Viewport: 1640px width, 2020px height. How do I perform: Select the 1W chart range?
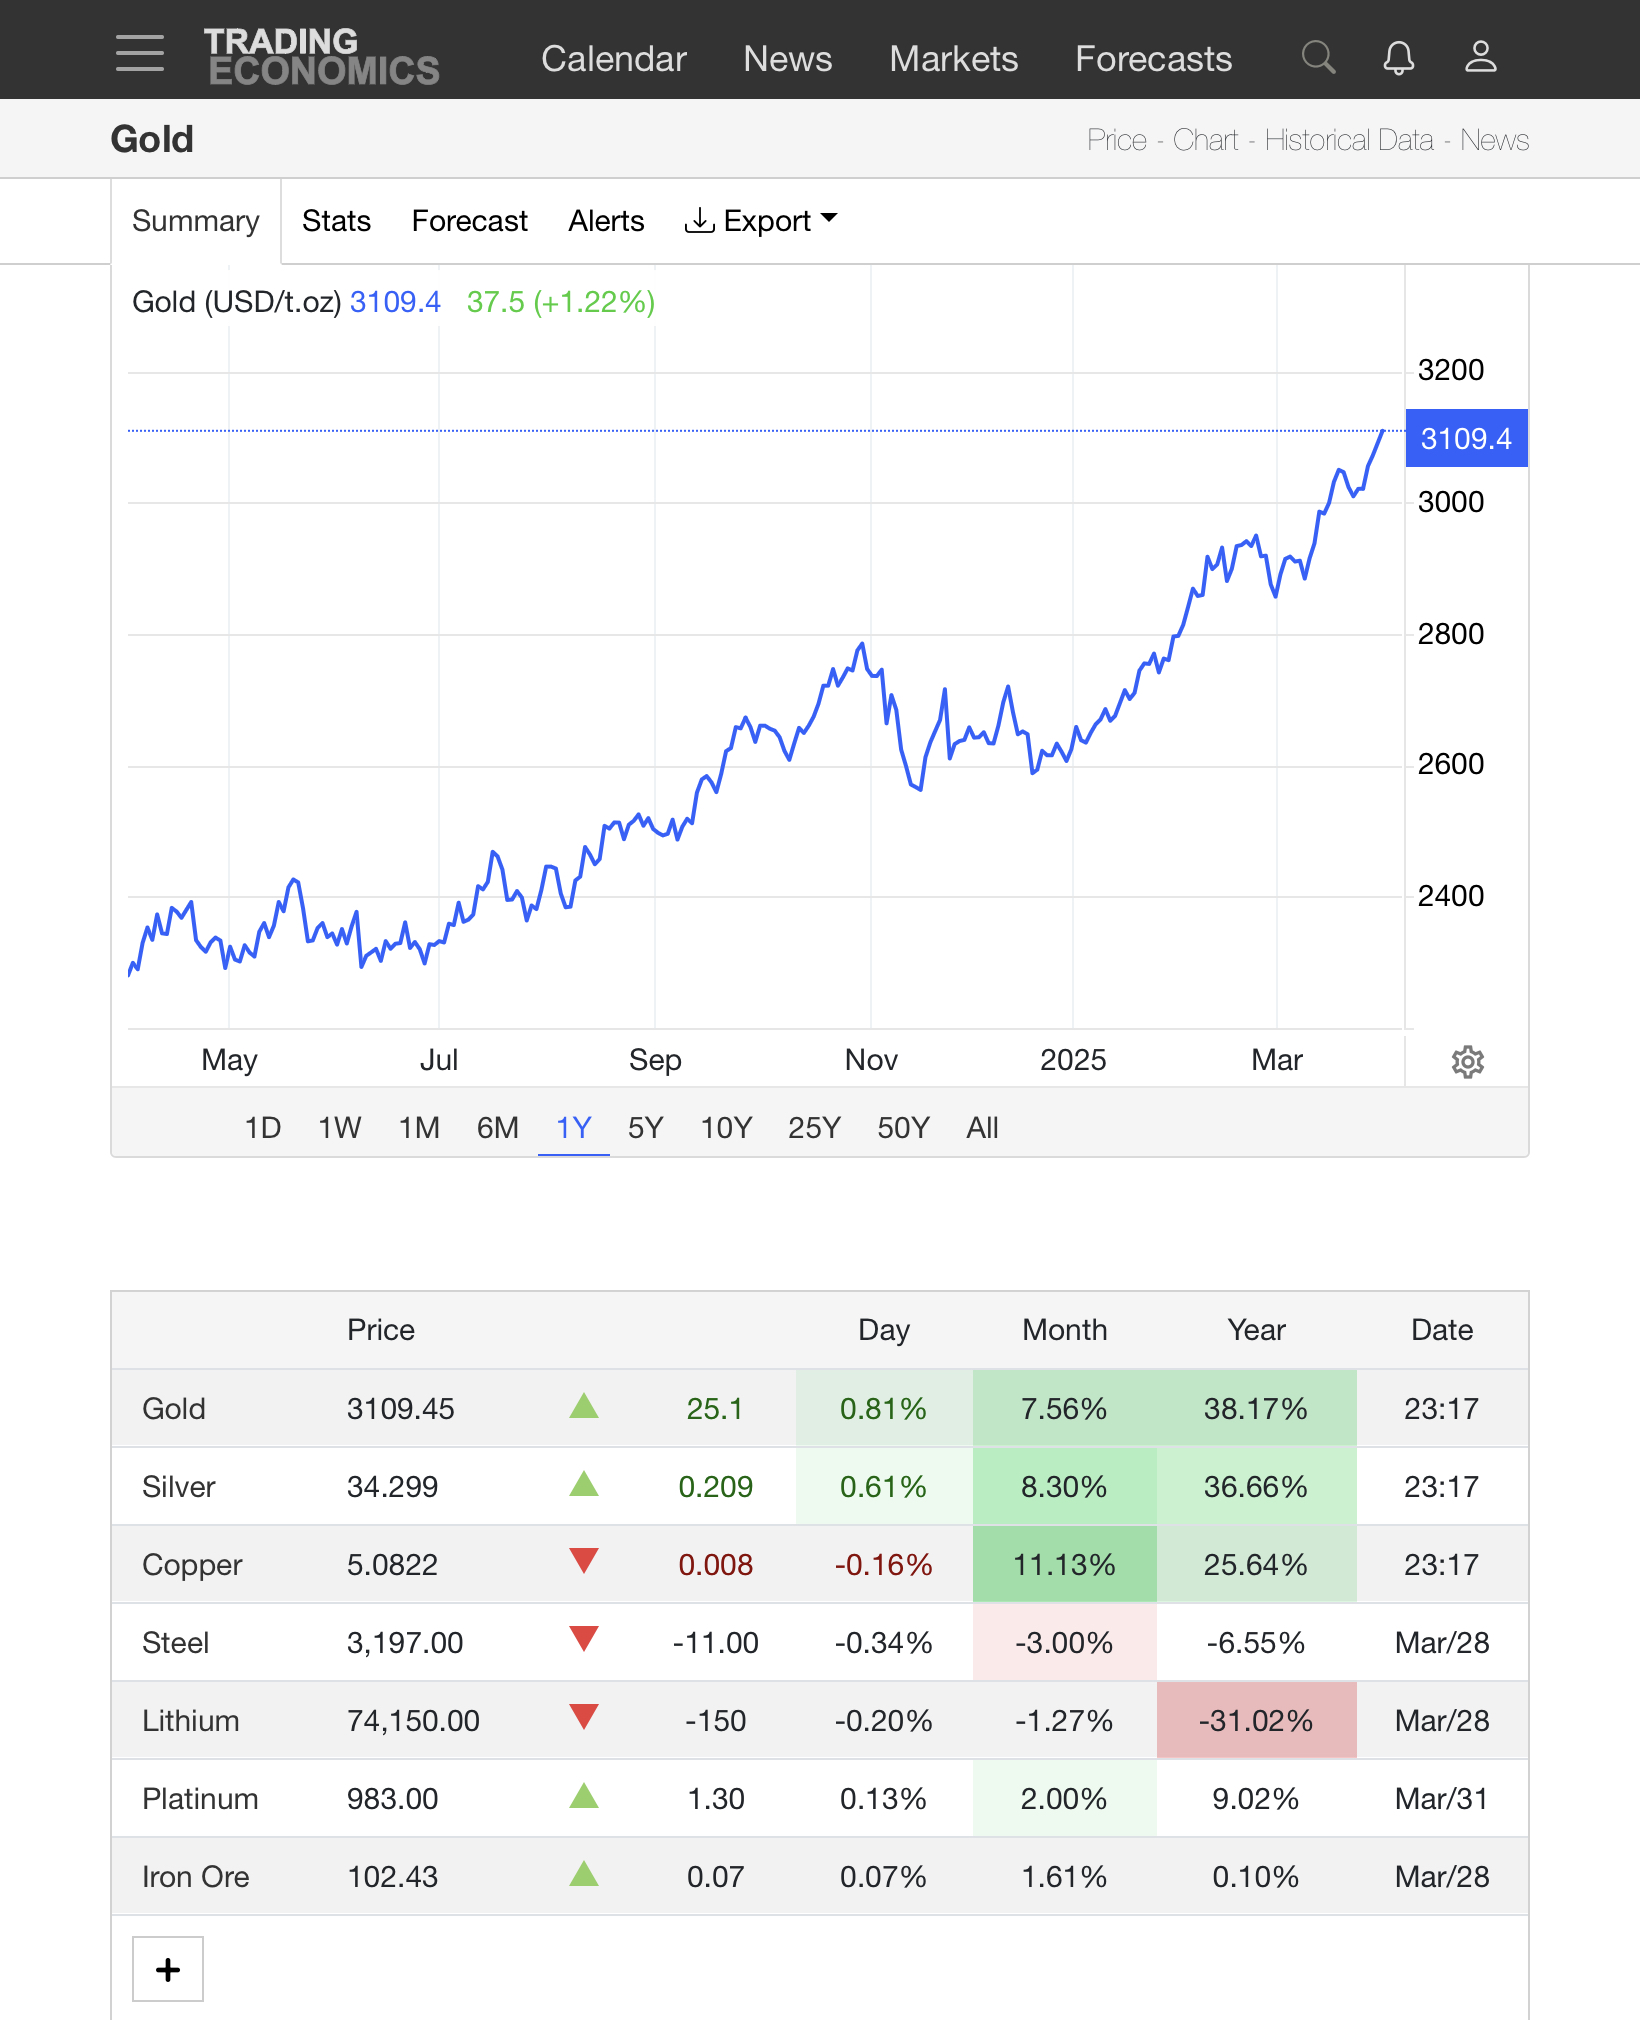coord(340,1128)
